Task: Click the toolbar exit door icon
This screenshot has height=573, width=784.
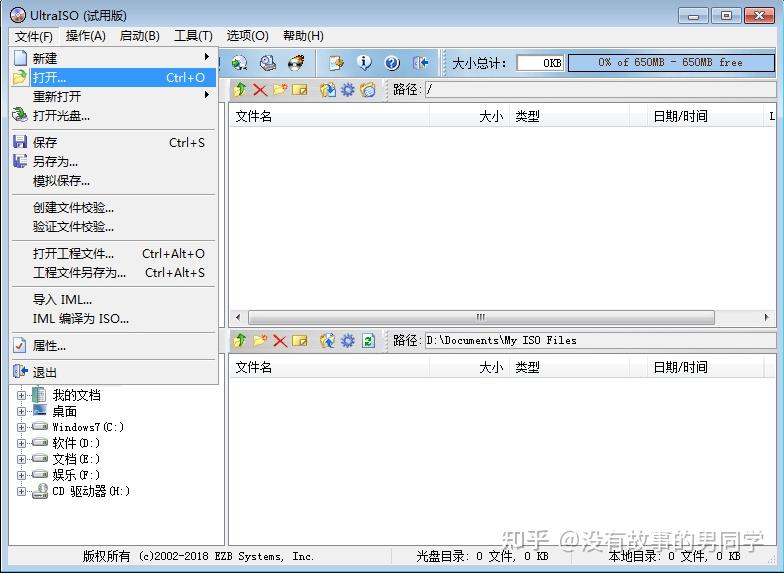Action: point(420,62)
